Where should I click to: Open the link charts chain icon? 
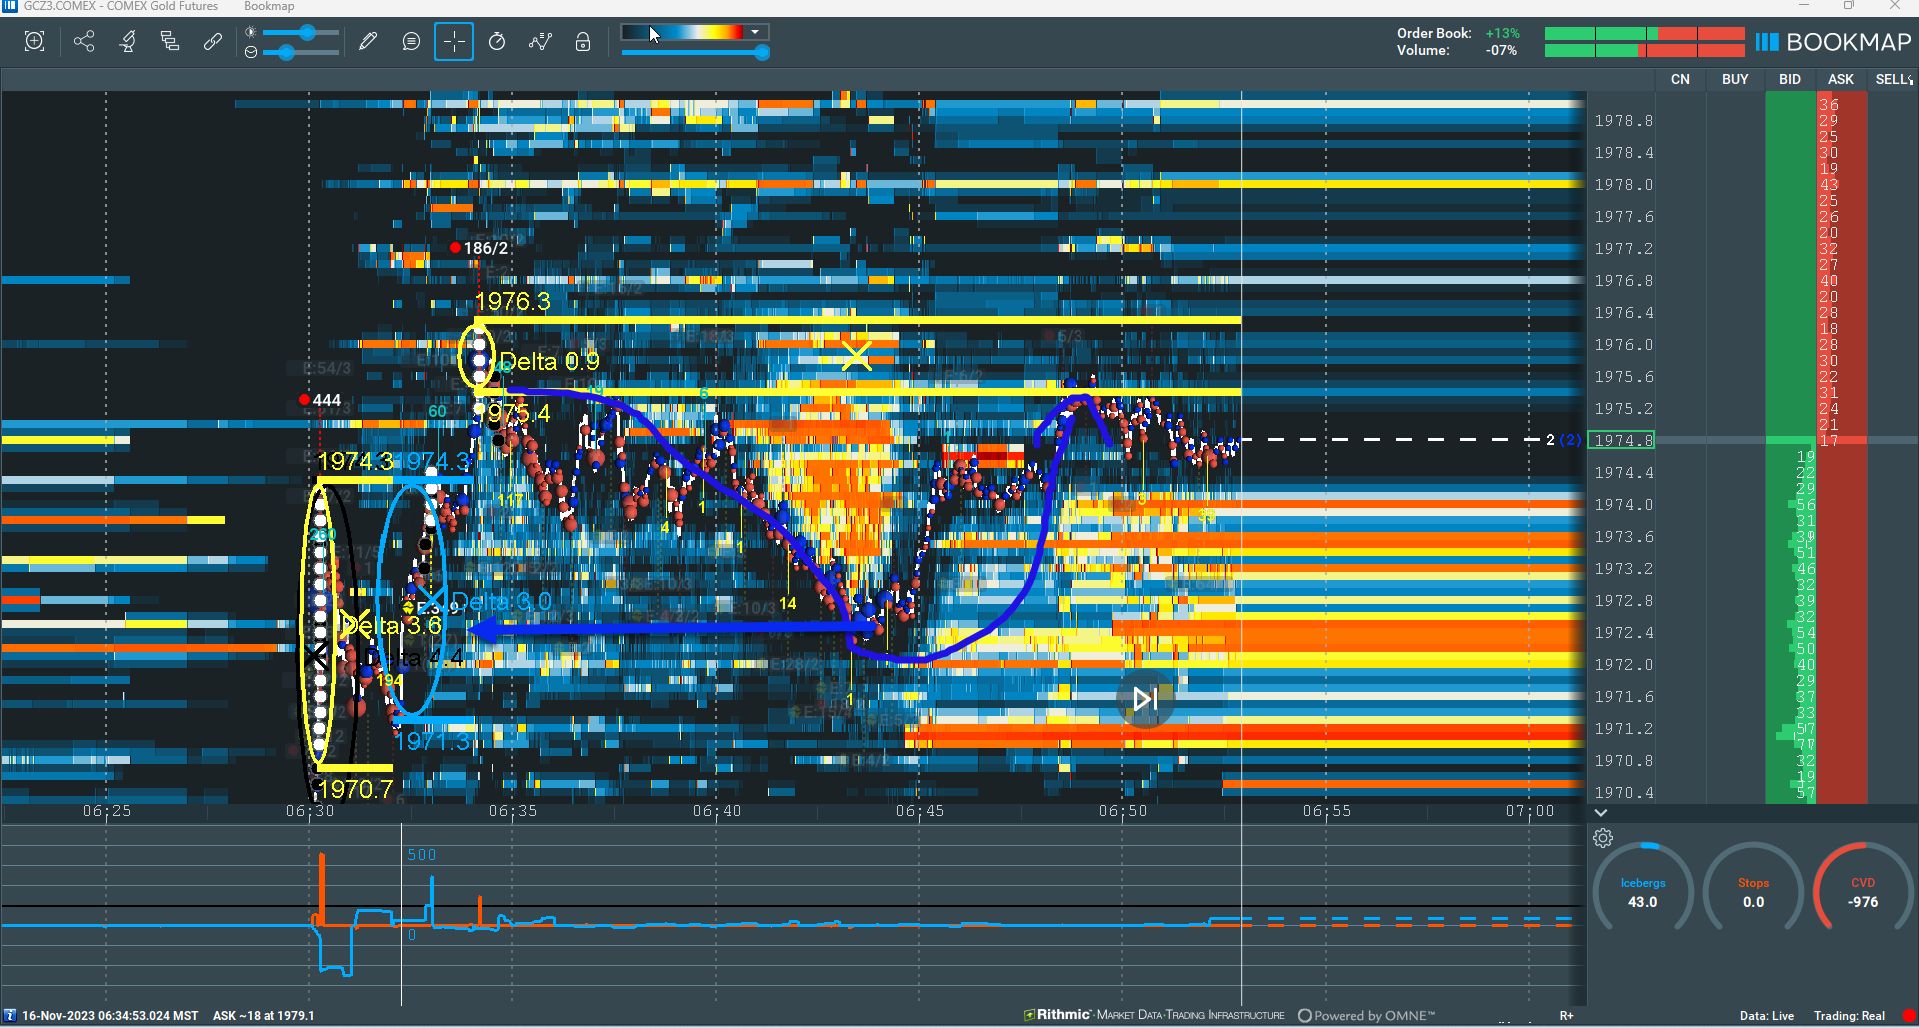212,42
